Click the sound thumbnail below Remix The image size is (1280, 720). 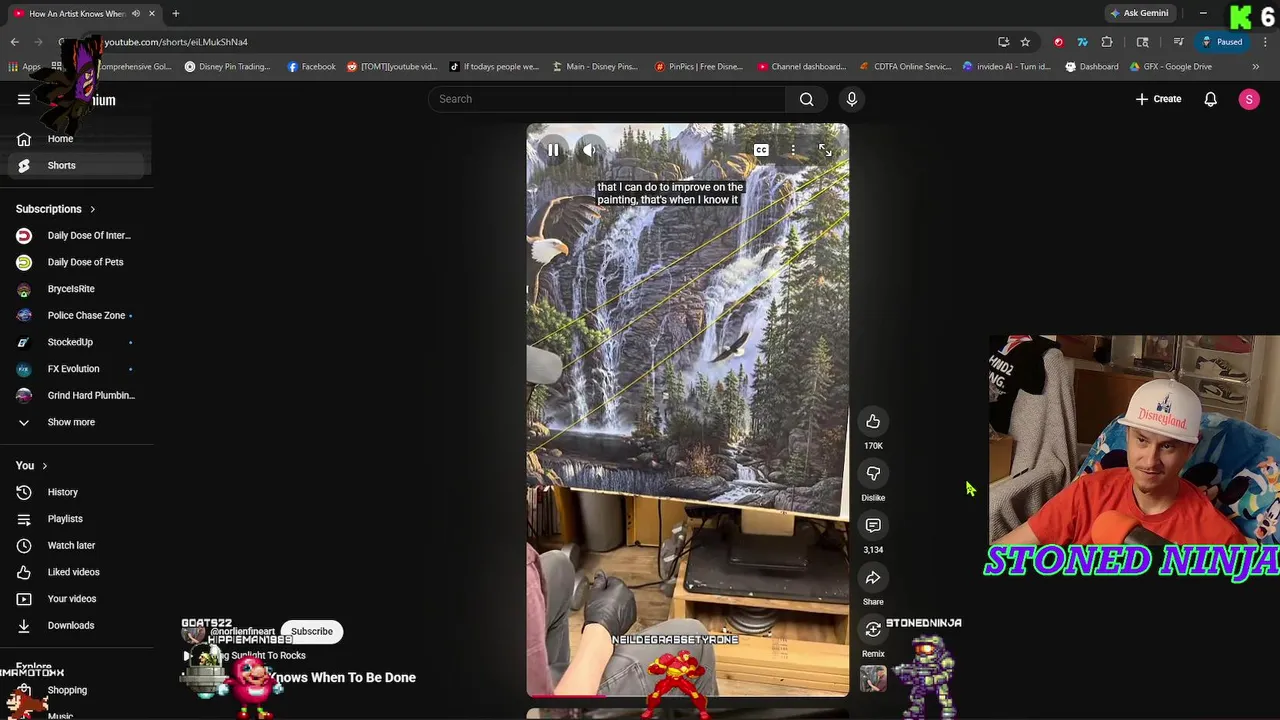point(873,679)
